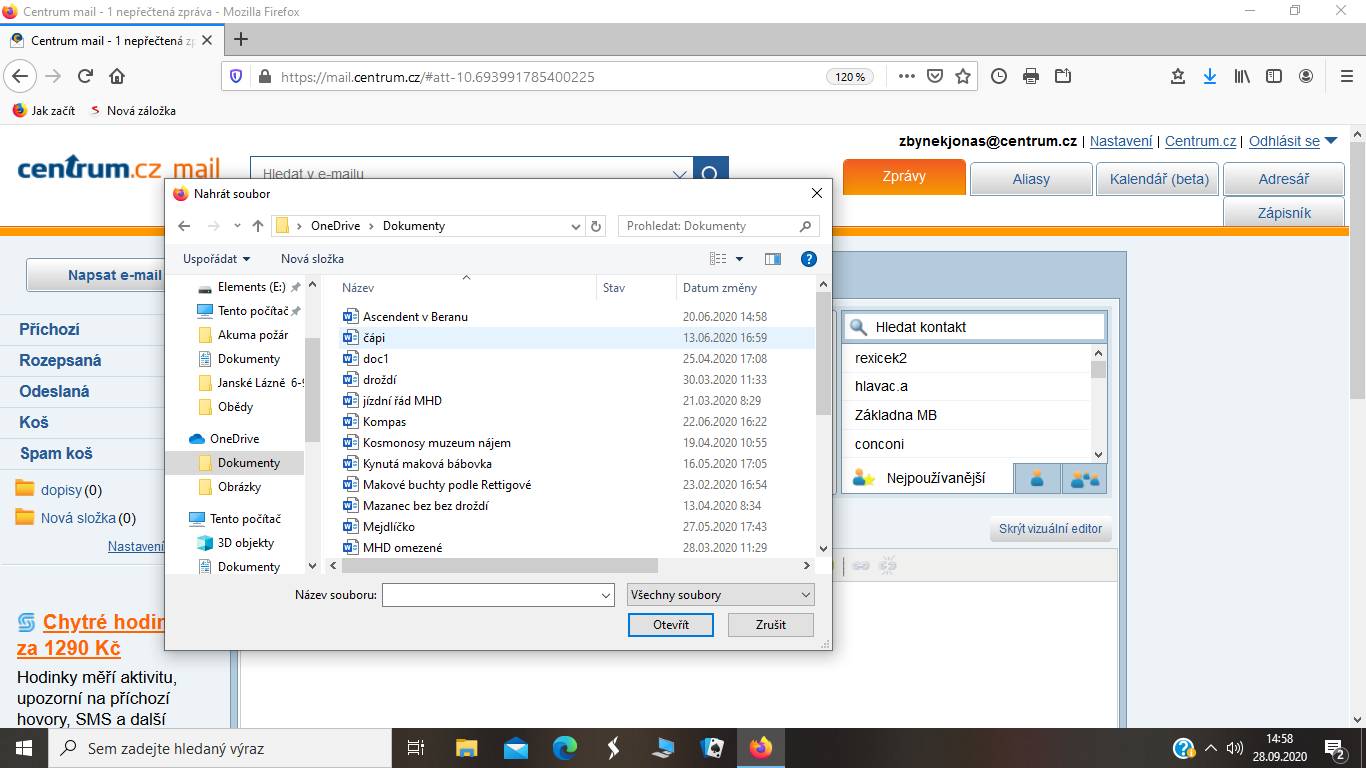
Task: Expand view options dropdown arrow
Action: click(x=740, y=259)
